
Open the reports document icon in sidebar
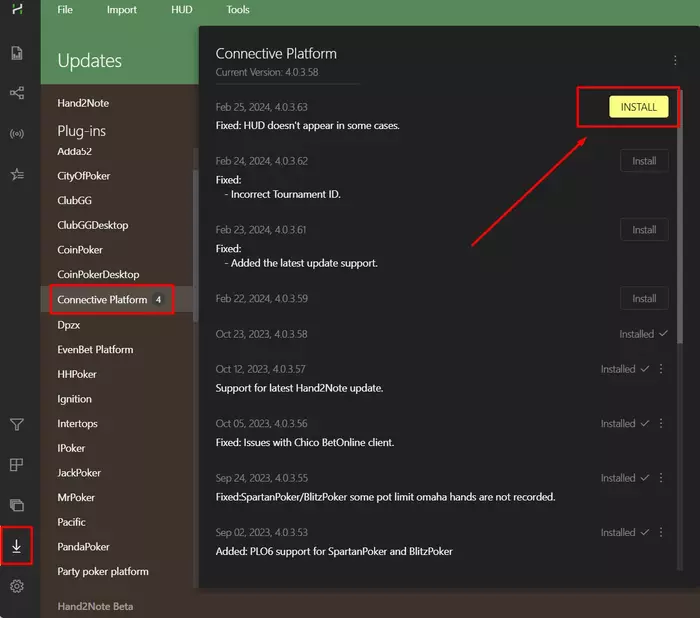coord(17,53)
